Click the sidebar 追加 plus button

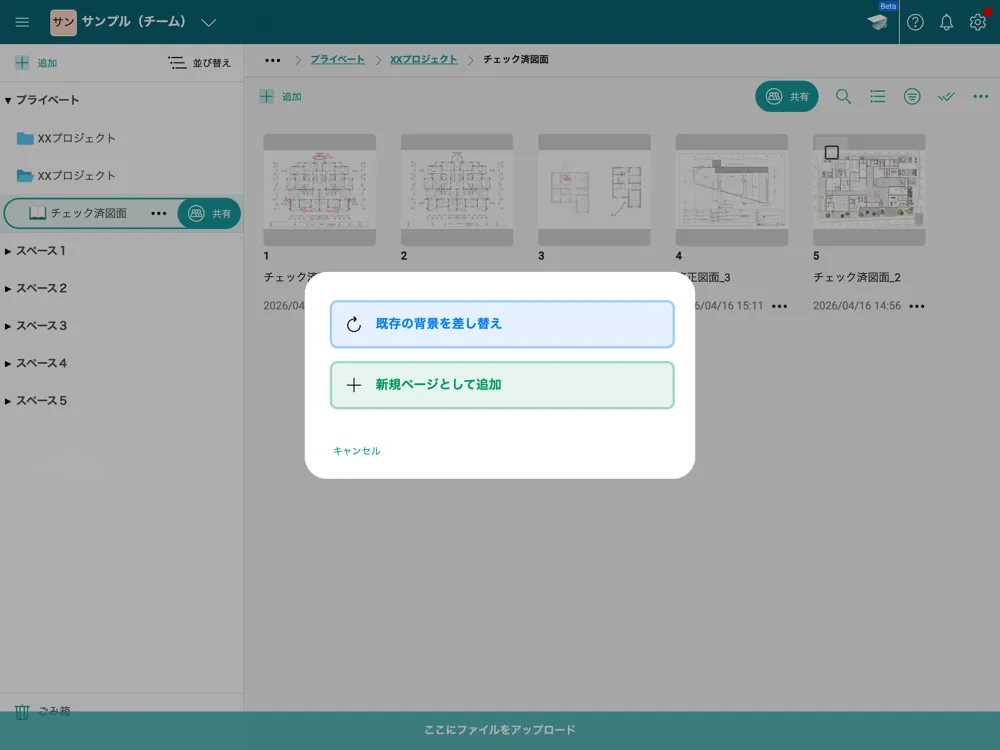click(36, 62)
